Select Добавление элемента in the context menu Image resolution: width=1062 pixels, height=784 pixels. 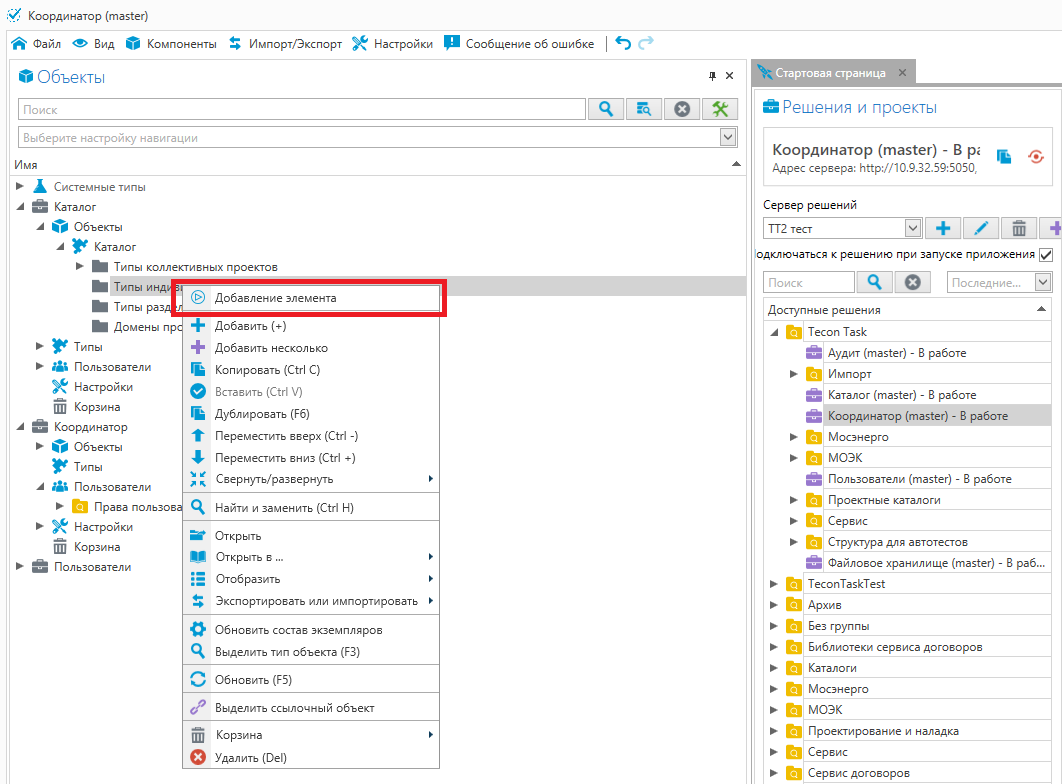point(275,298)
